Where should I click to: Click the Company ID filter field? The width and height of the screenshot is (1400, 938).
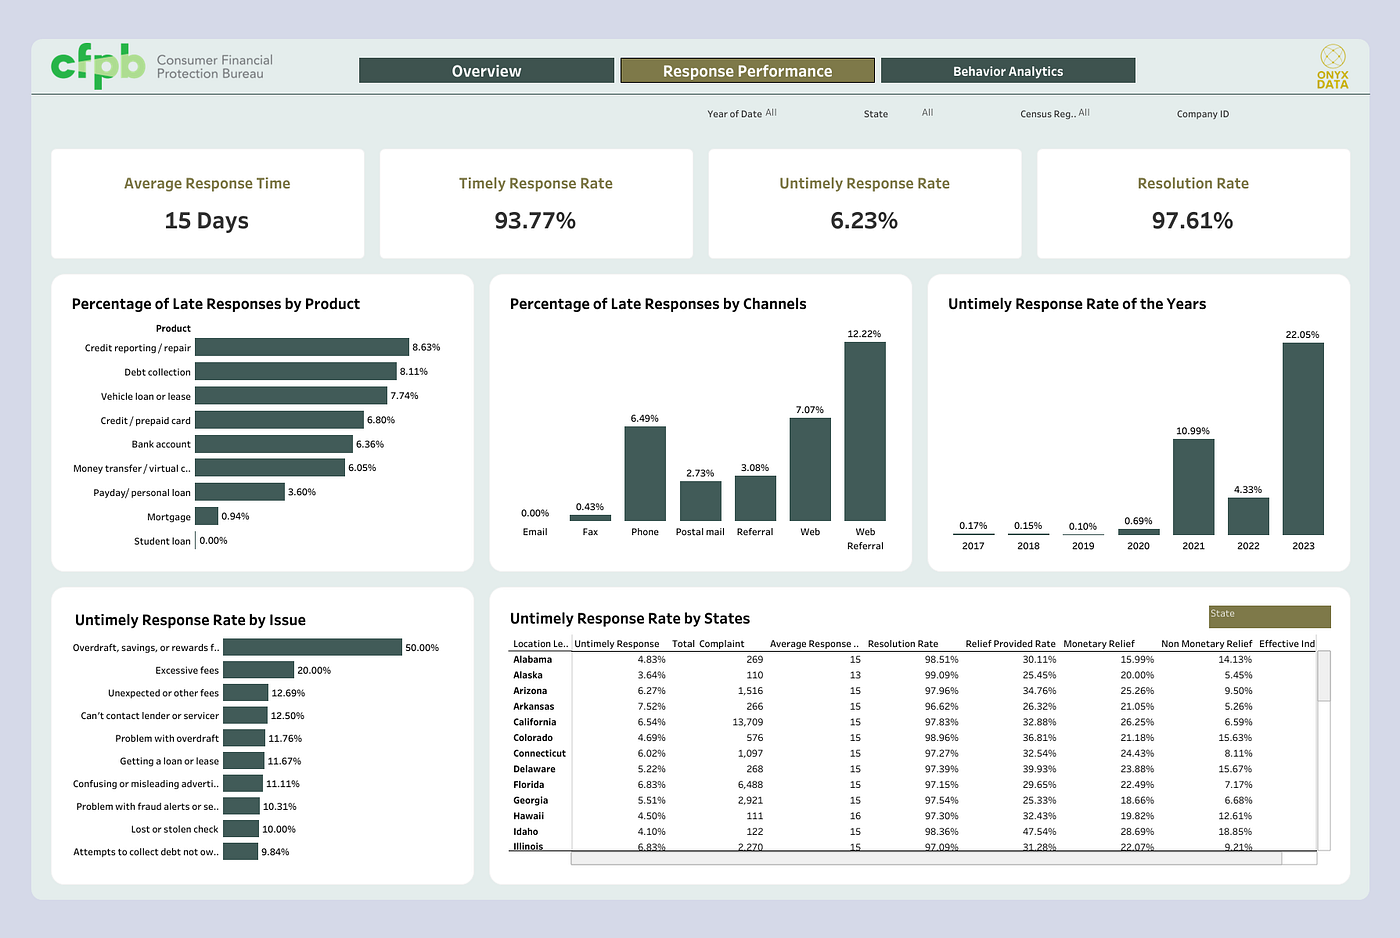[x=1203, y=114]
